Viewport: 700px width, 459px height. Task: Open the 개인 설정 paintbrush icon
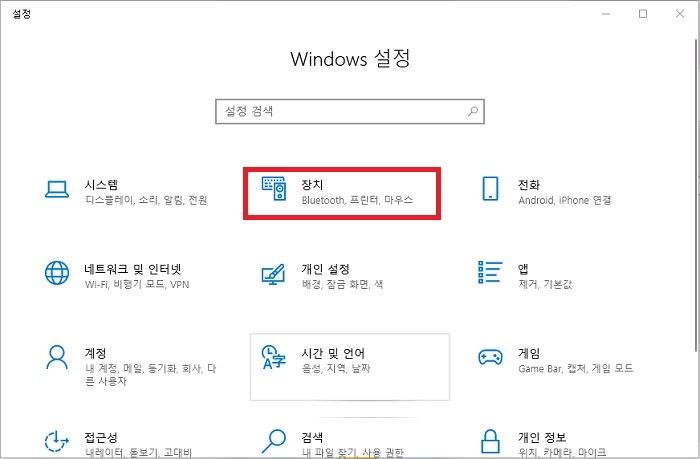(x=273, y=274)
